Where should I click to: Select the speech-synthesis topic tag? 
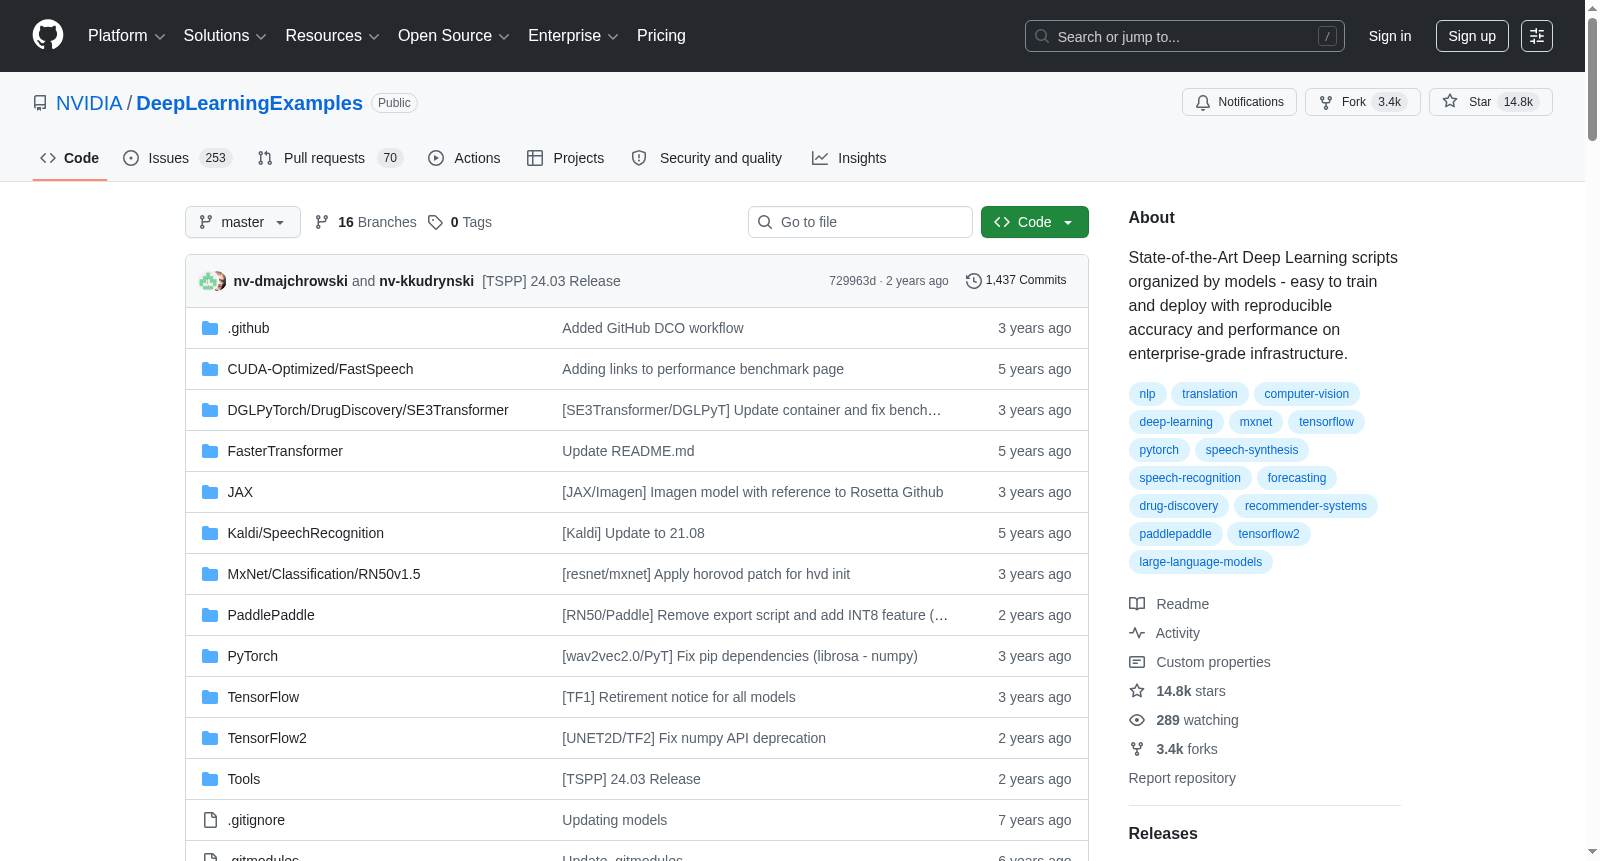click(x=1252, y=450)
